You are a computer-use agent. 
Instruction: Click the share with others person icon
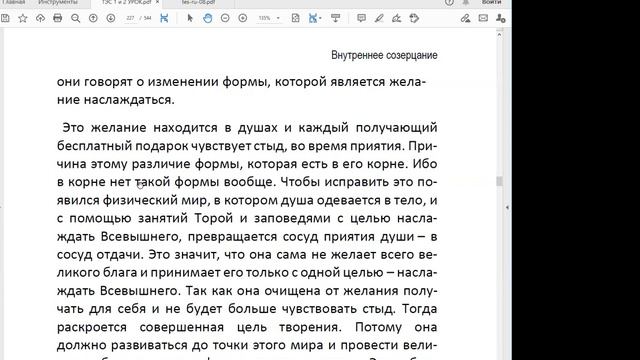(501, 18)
